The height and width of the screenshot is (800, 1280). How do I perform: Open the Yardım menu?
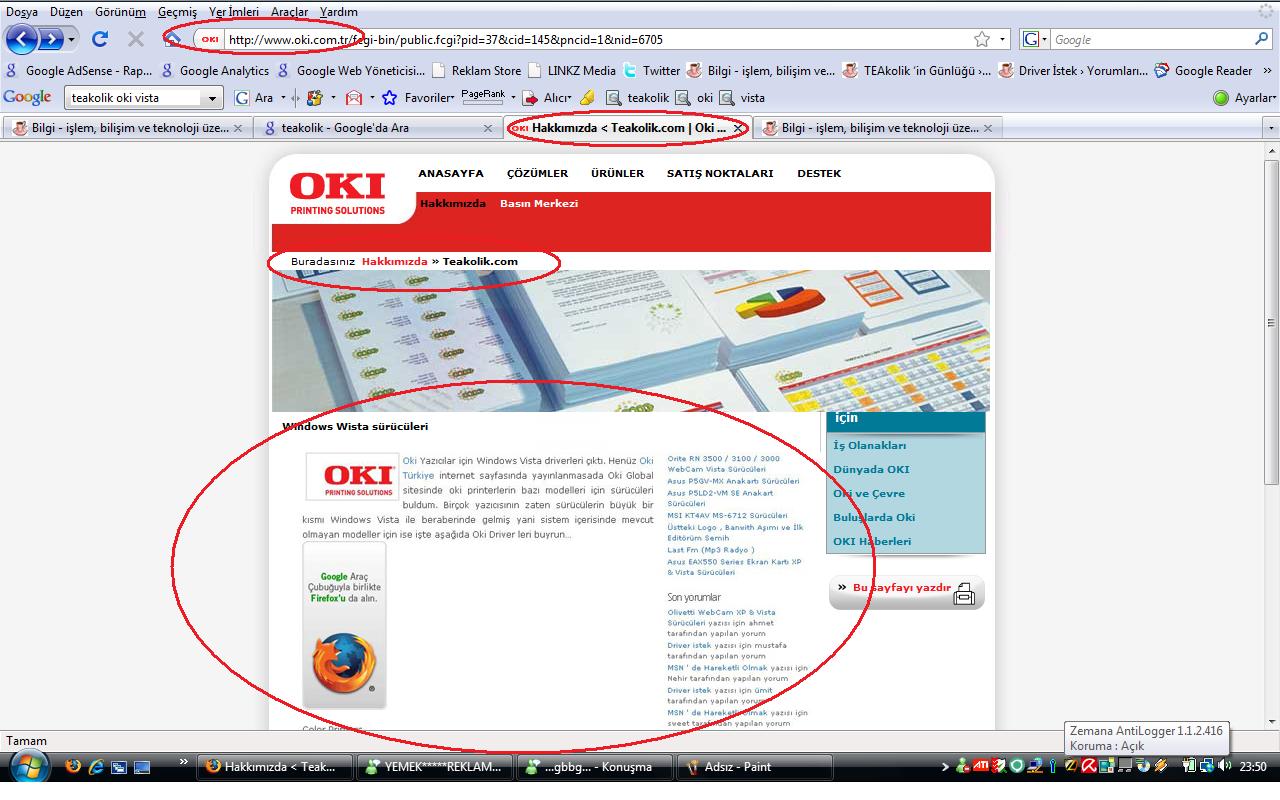[339, 12]
